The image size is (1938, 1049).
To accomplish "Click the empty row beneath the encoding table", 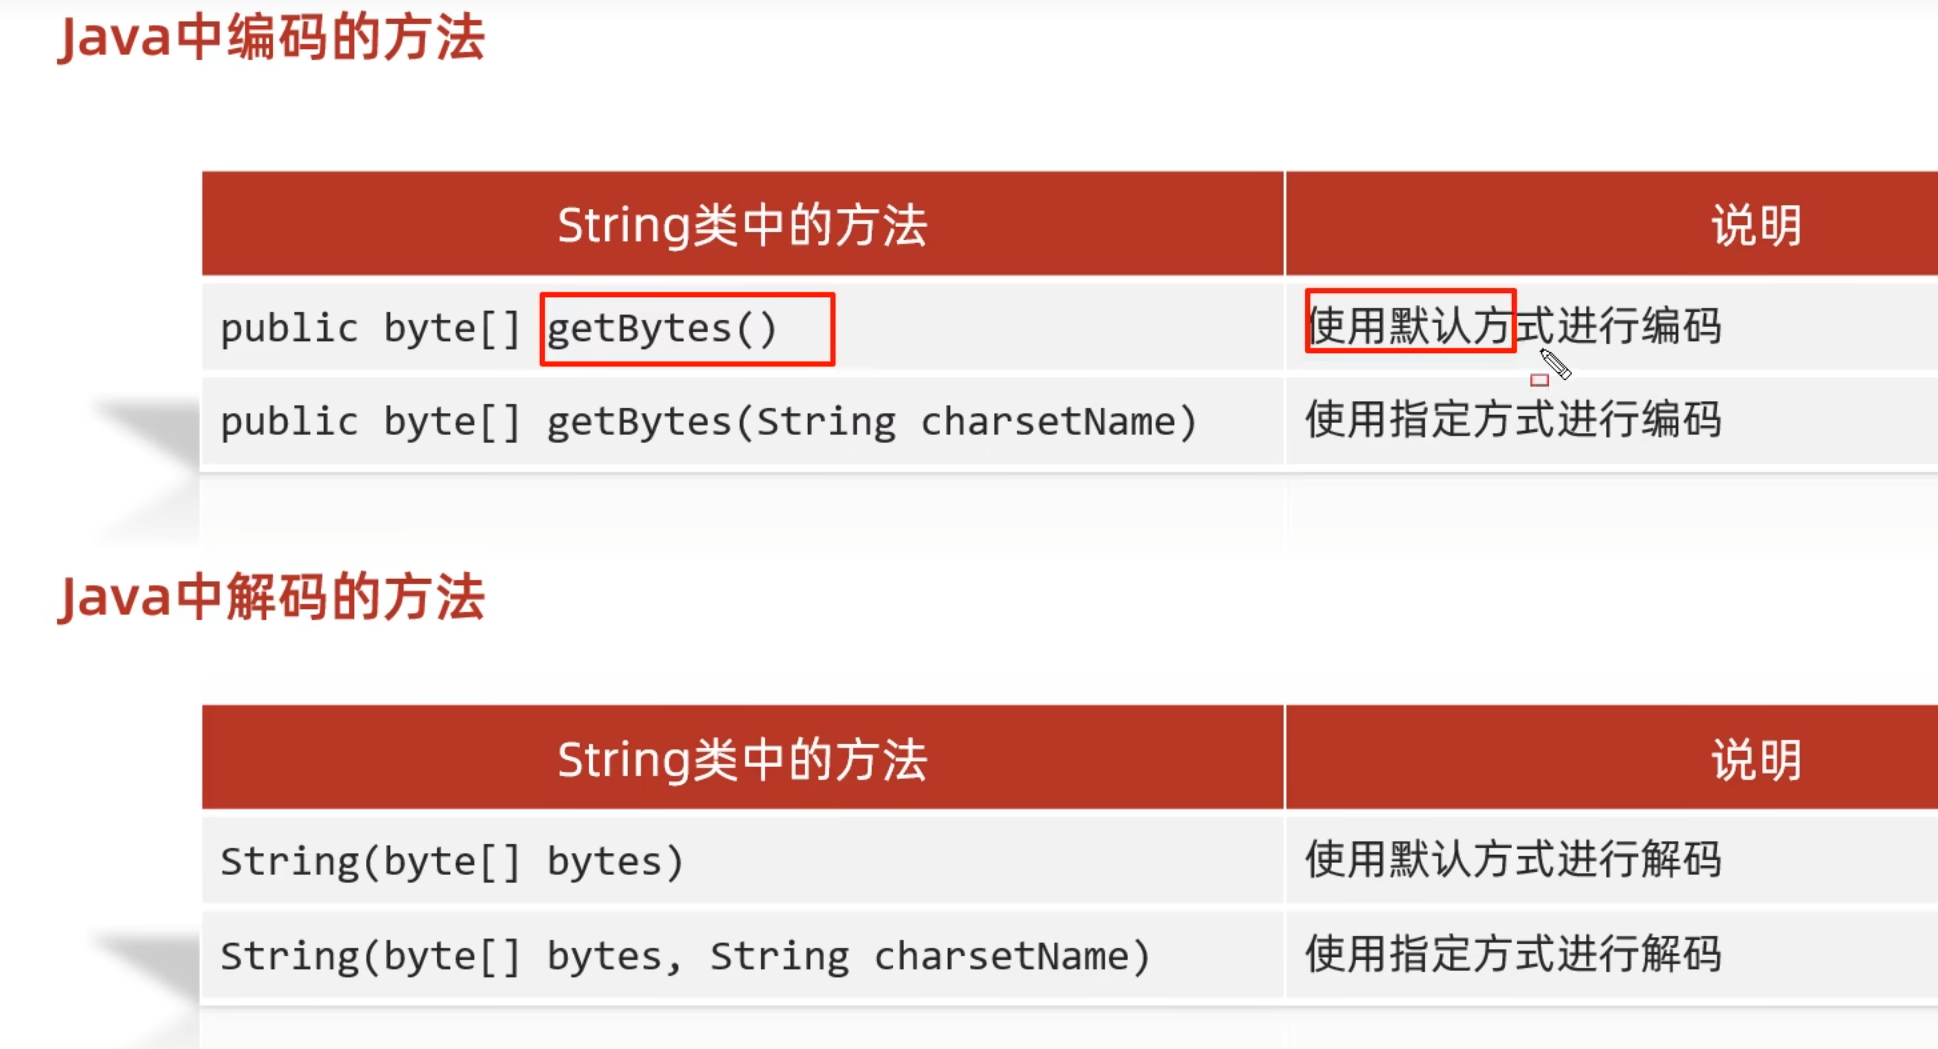I will click(742, 510).
